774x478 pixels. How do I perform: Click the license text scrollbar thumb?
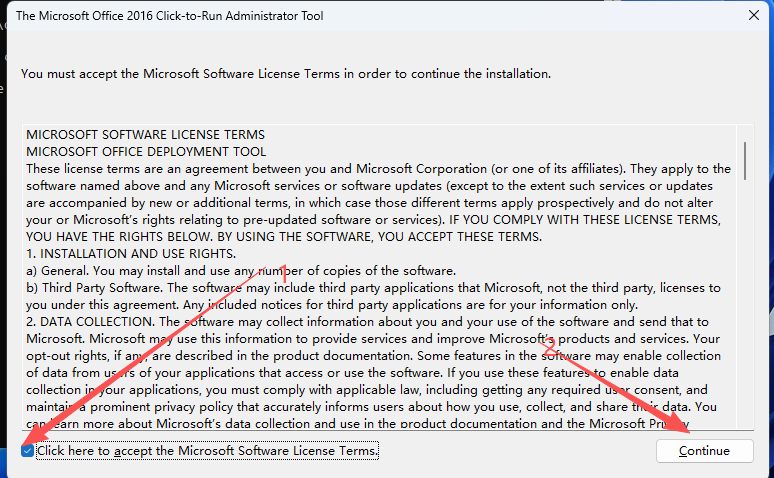click(x=745, y=158)
